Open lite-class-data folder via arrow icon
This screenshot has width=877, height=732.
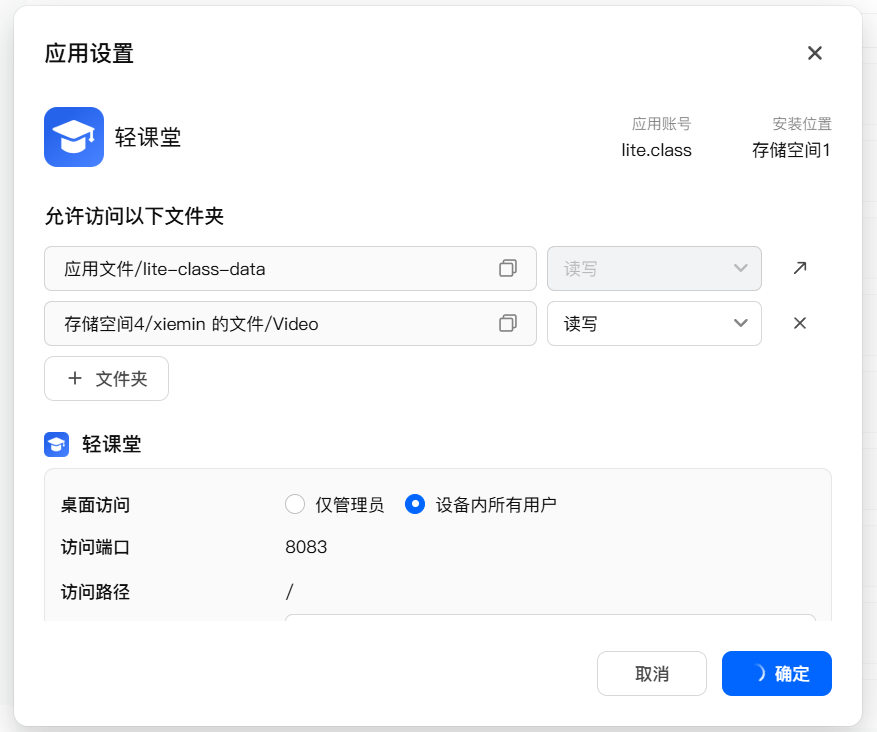[x=800, y=268]
